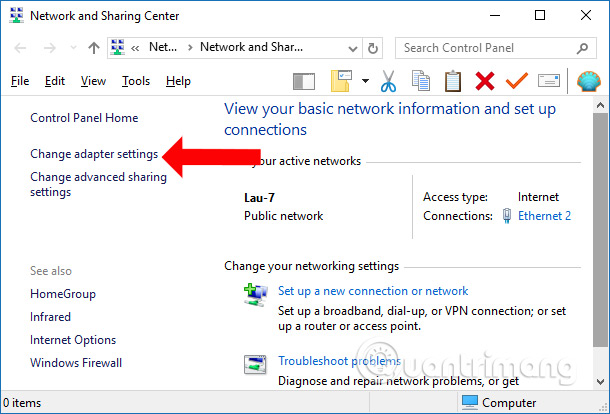The width and height of the screenshot is (610, 414).
Task: Click the window title bar network icon
Action: click(x=16, y=15)
